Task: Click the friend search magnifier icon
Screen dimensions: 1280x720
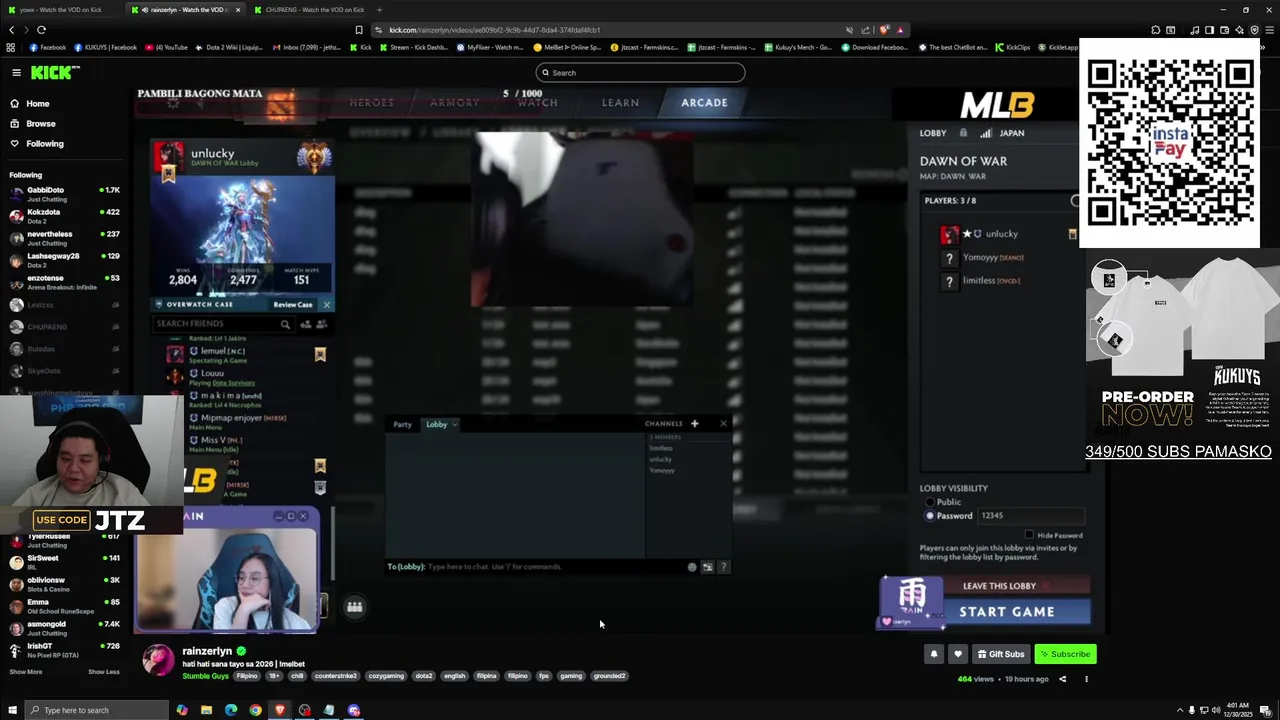Action: pyautogui.click(x=285, y=324)
